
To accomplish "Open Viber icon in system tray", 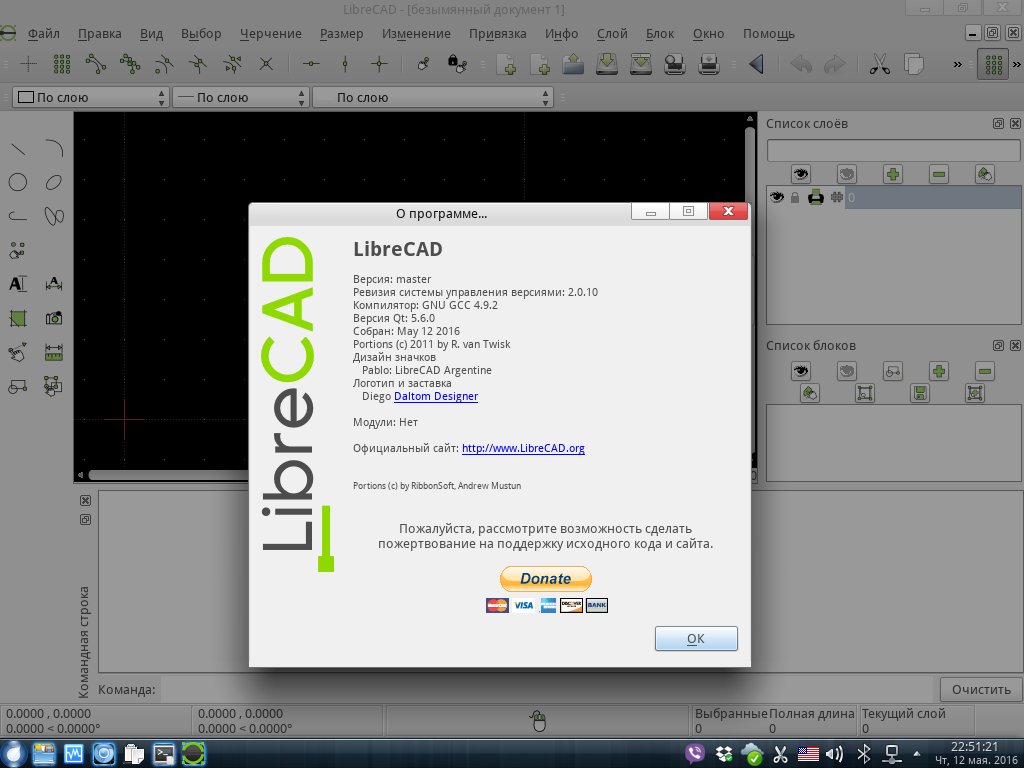I will pos(695,754).
